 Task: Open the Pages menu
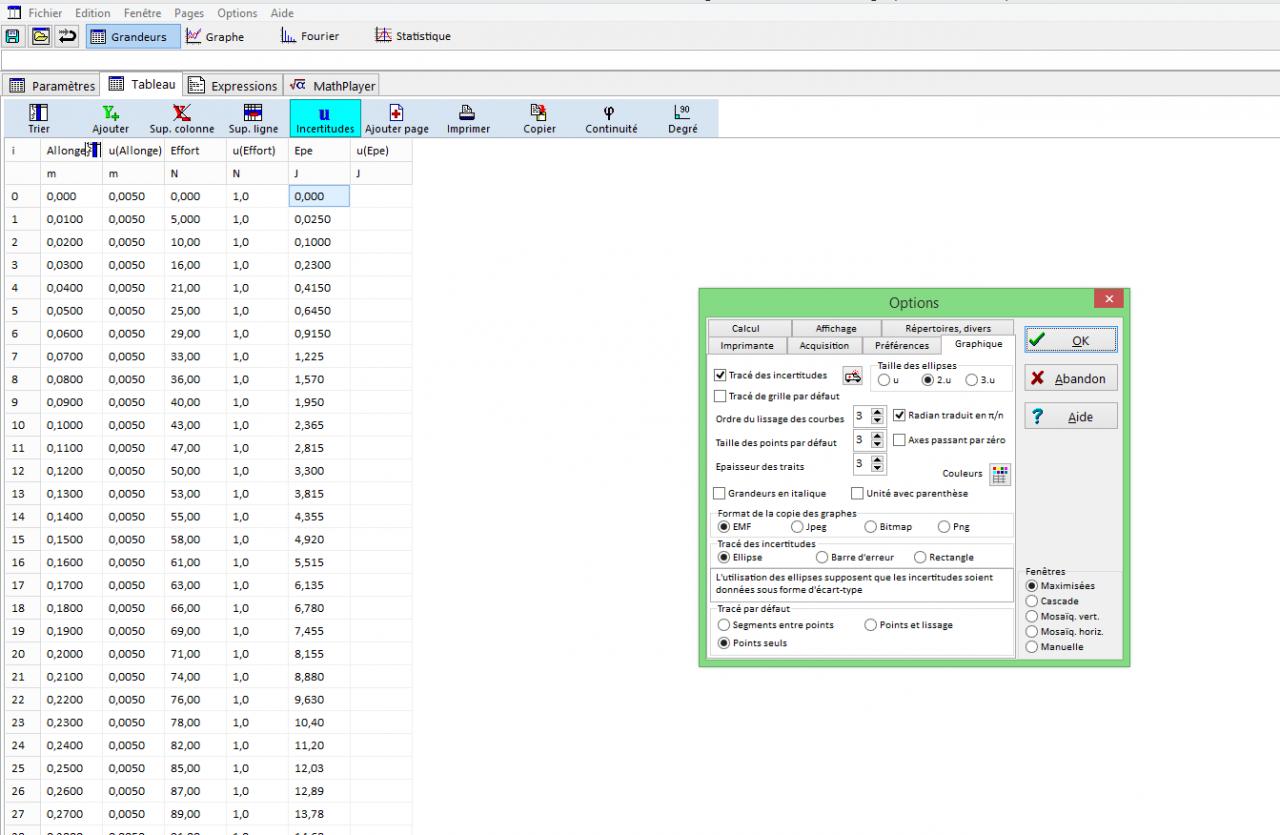[x=189, y=13]
